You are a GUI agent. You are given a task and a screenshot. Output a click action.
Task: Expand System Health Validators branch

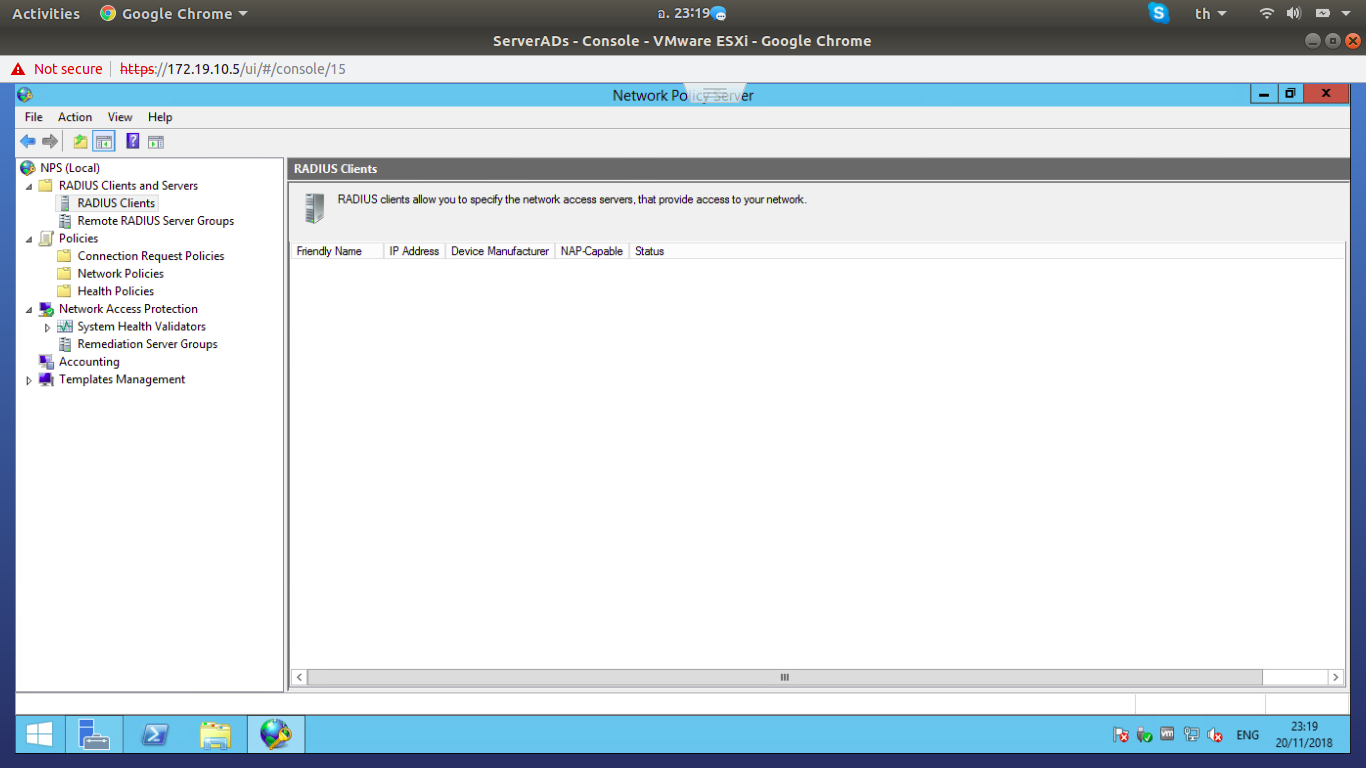coord(47,327)
